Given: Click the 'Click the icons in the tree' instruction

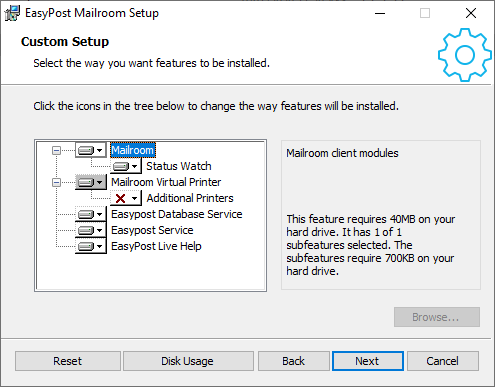Looking at the screenshot, I should click(216, 106).
